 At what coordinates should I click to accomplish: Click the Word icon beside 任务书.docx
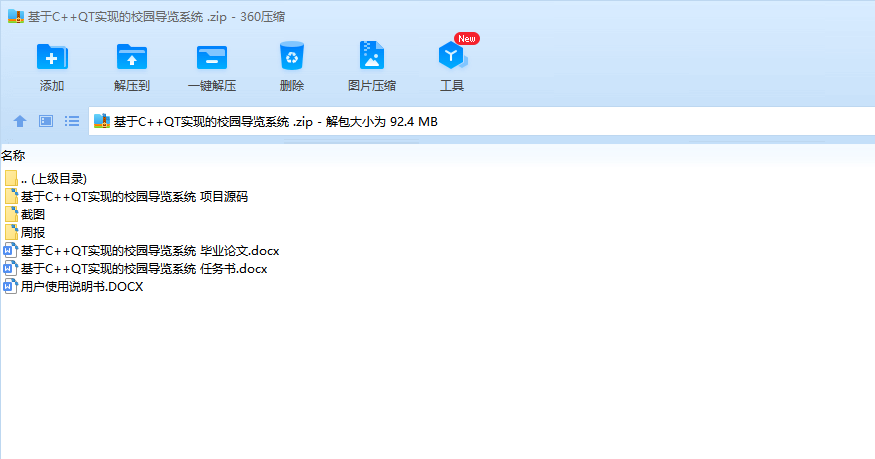tap(11, 268)
